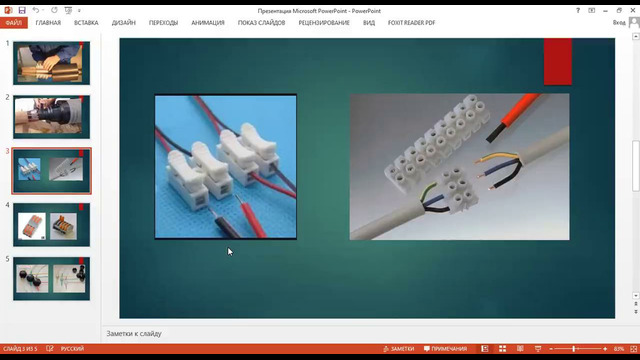Select slide 4 thumbnail

51,224
